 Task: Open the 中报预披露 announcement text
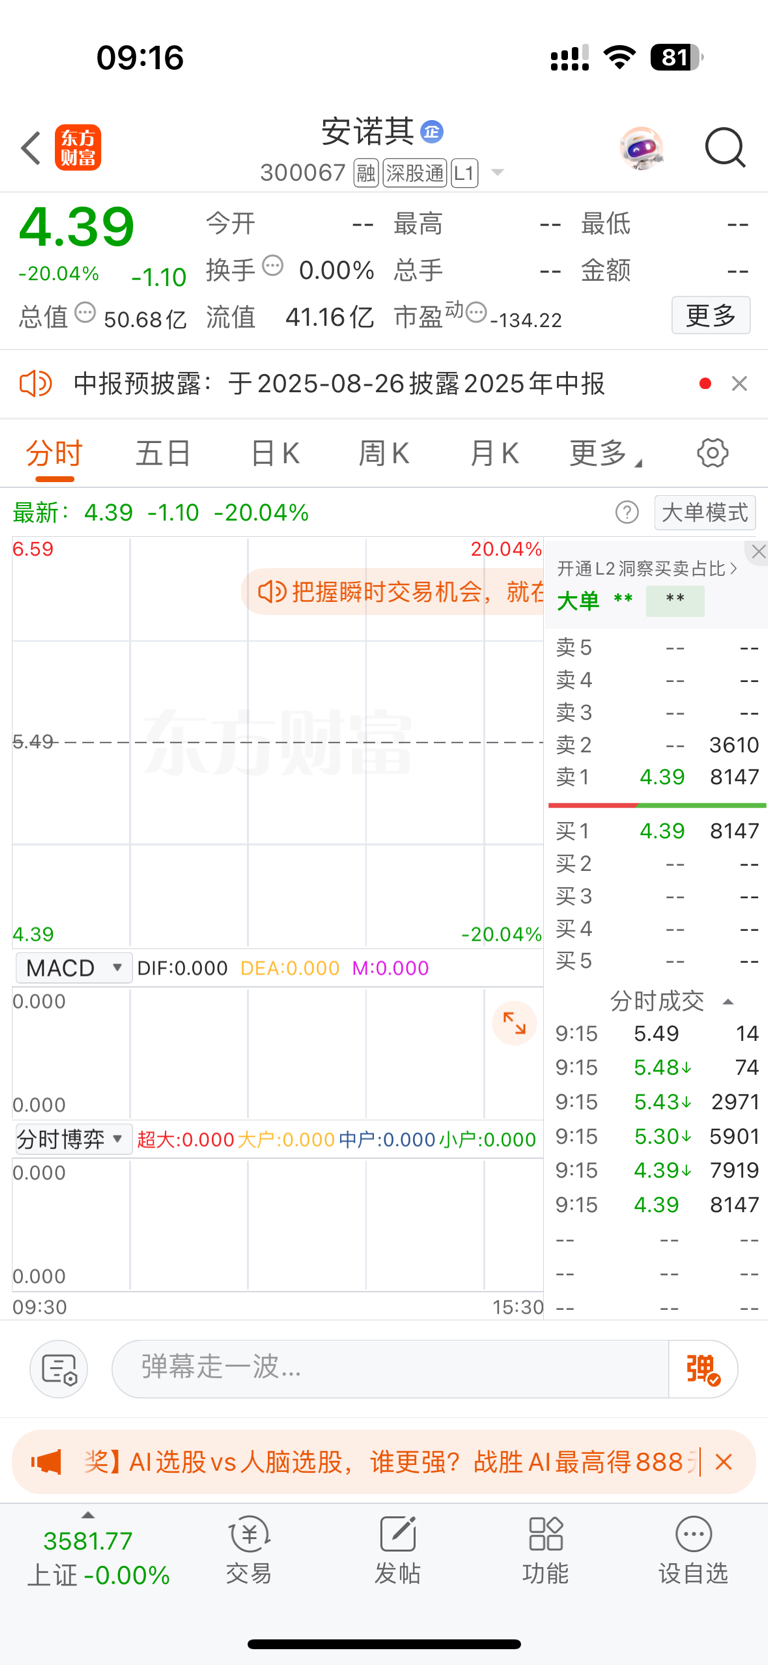[x=339, y=384]
